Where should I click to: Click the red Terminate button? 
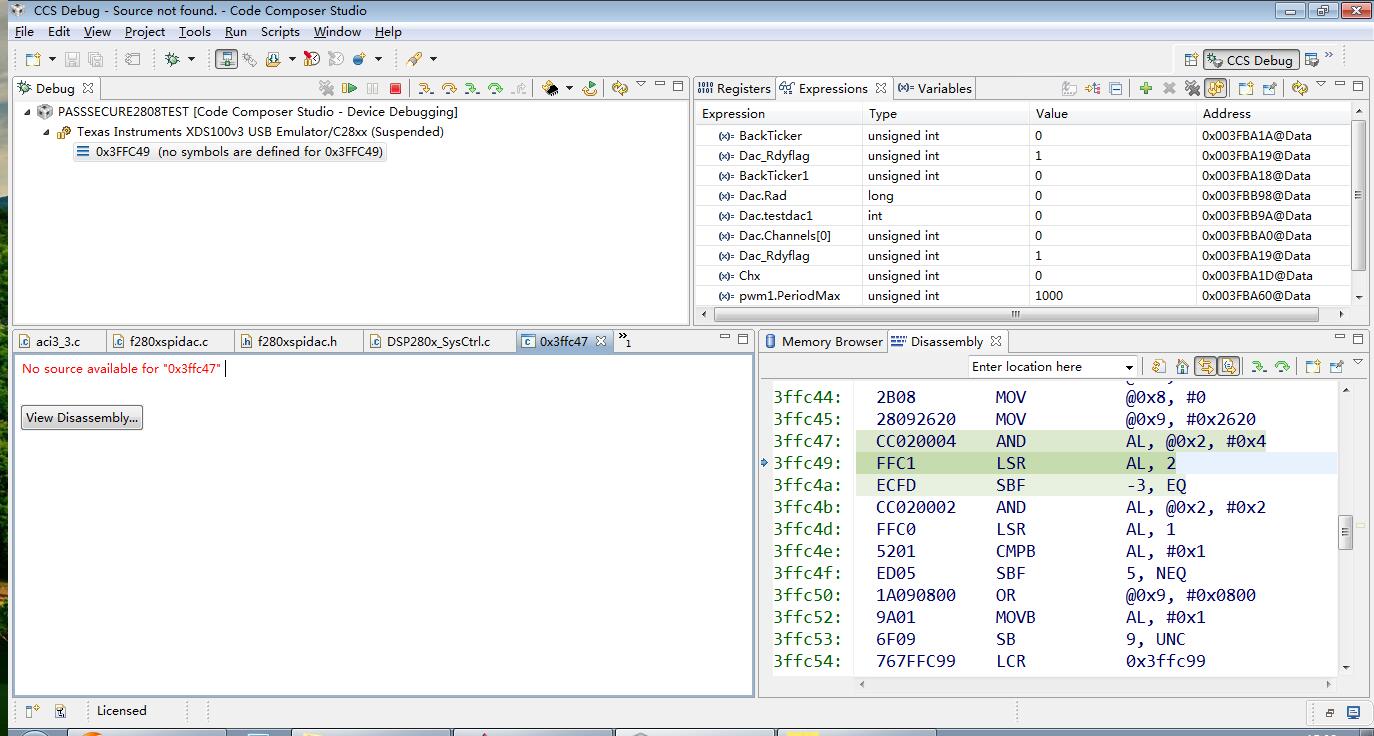point(395,88)
